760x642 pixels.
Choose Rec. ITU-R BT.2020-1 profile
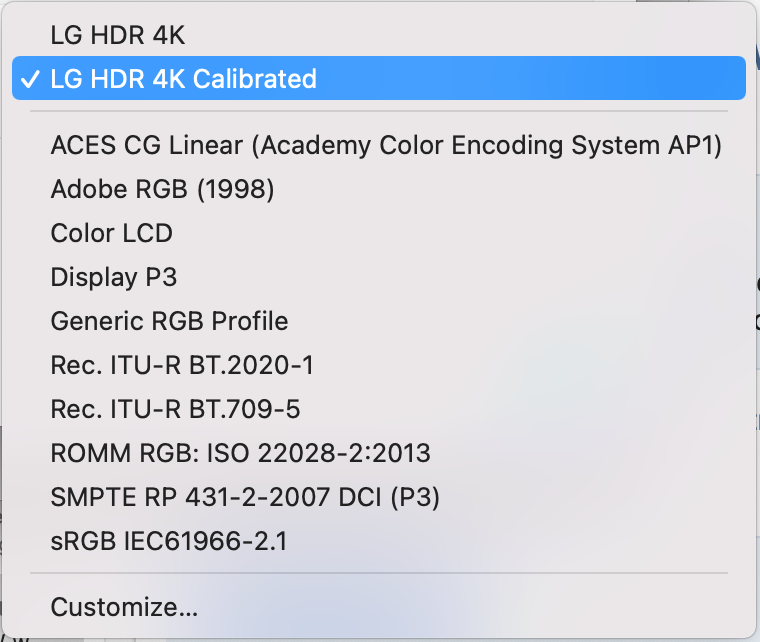pyautogui.click(x=182, y=365)
